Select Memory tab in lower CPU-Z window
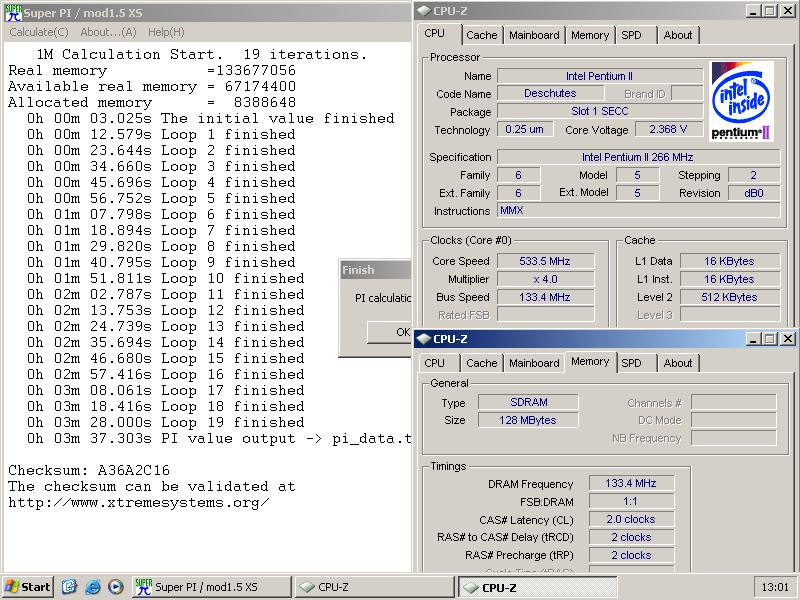This screenshot has width=800, height=600. [x=590, y=361]
